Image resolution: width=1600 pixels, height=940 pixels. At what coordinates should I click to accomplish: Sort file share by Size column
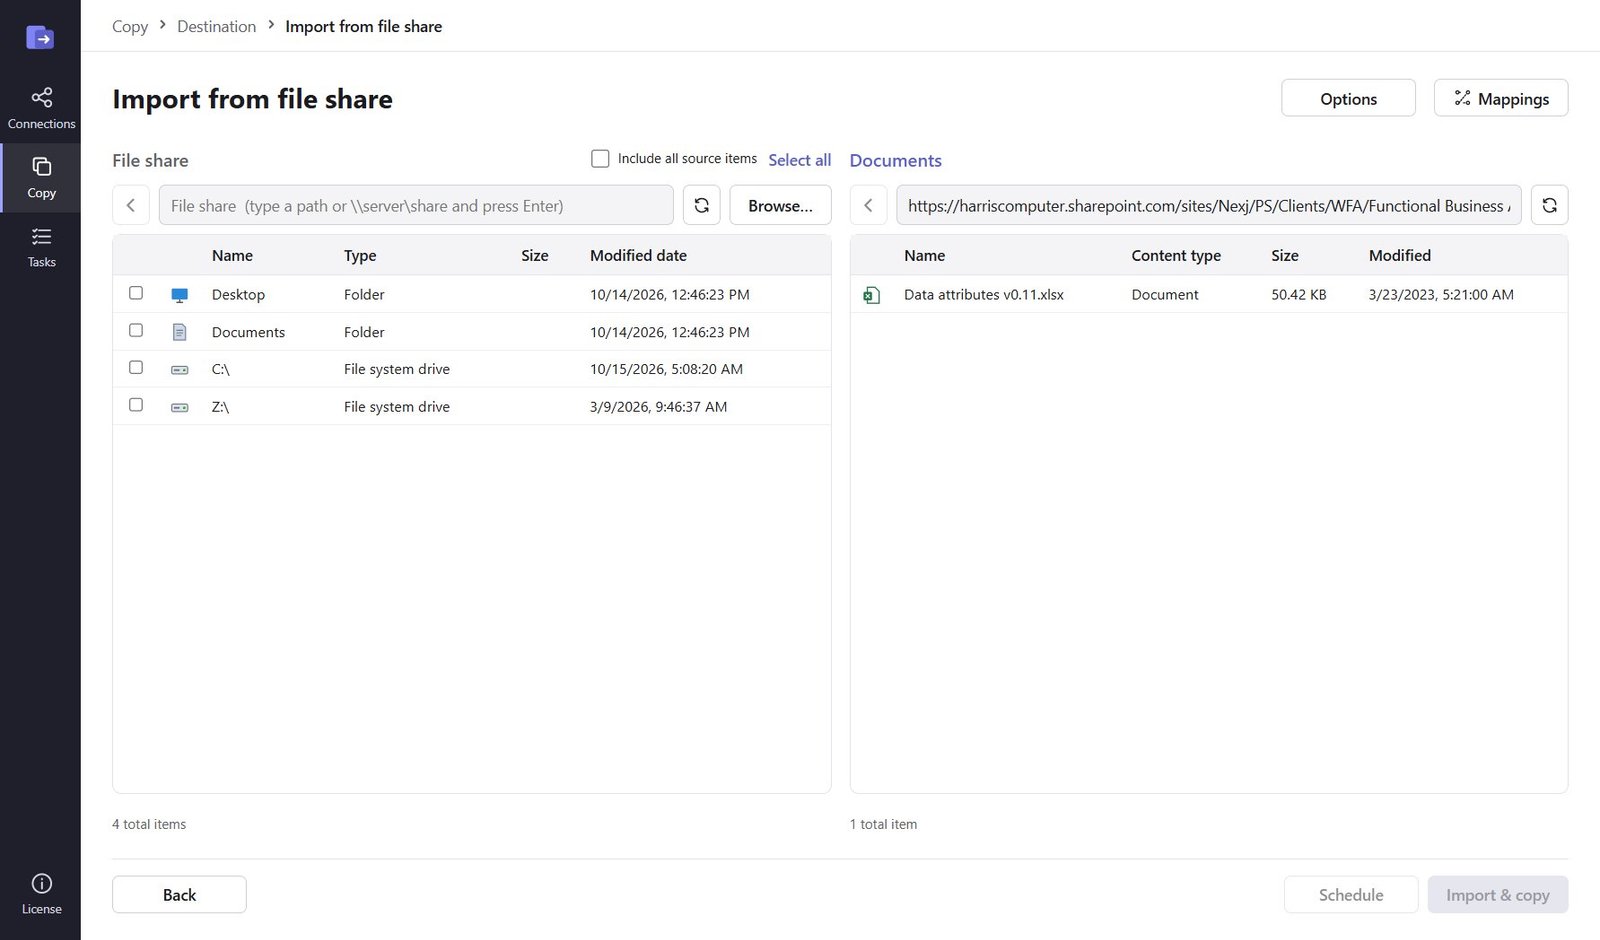point(535,255)
